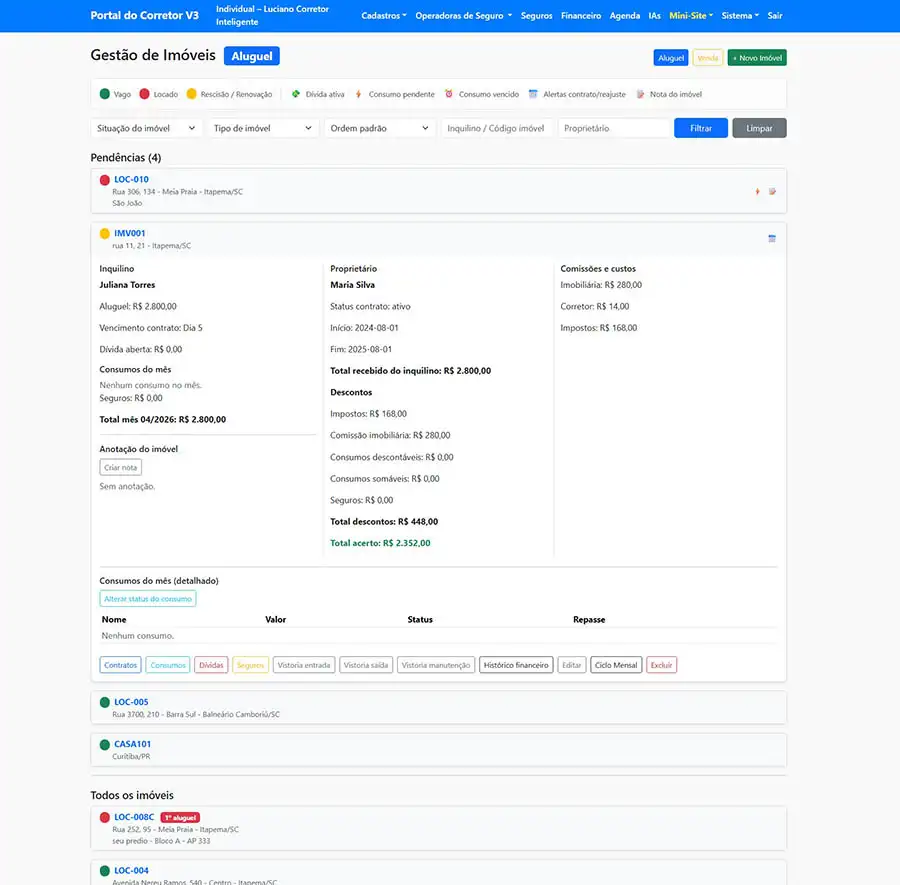Click Criar nota under Anotação do imóvel
This screenshot has width=900, height=885.
point(120,466)
